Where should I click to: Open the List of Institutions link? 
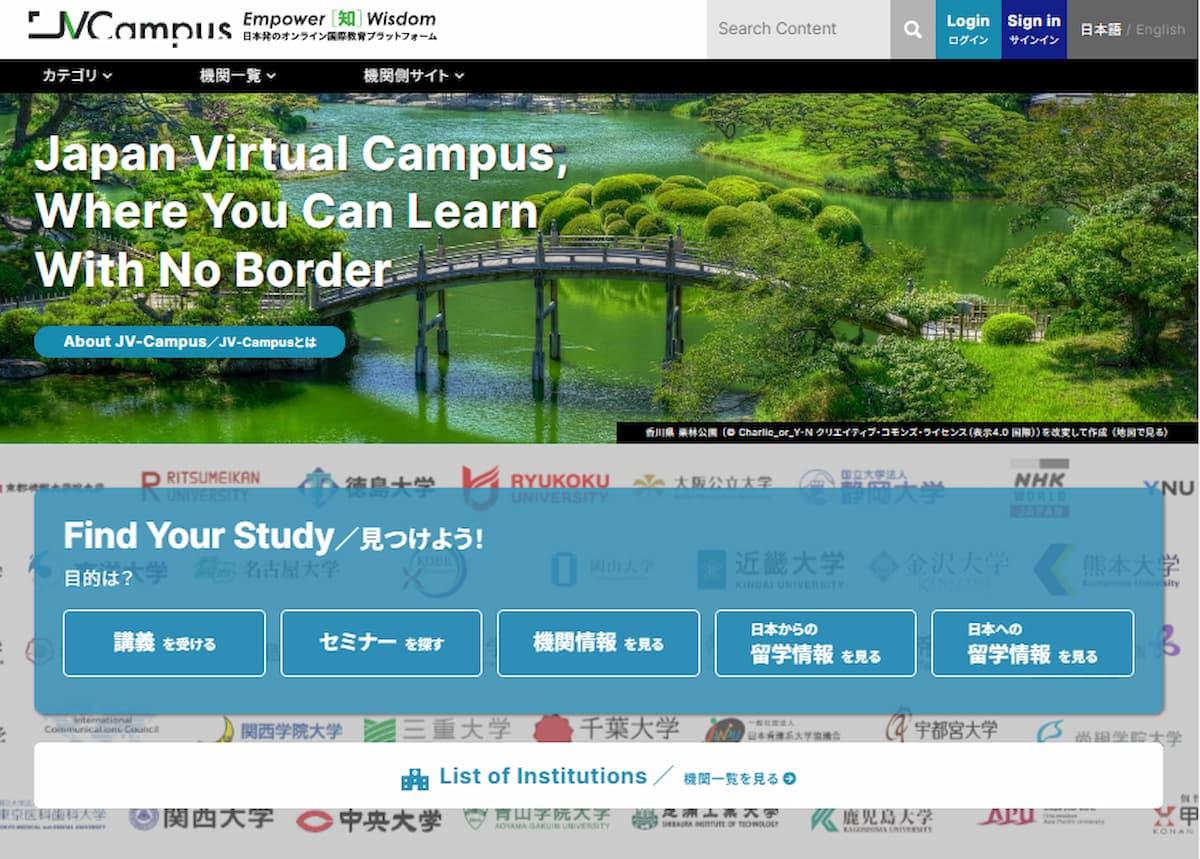tap(543, 777)
